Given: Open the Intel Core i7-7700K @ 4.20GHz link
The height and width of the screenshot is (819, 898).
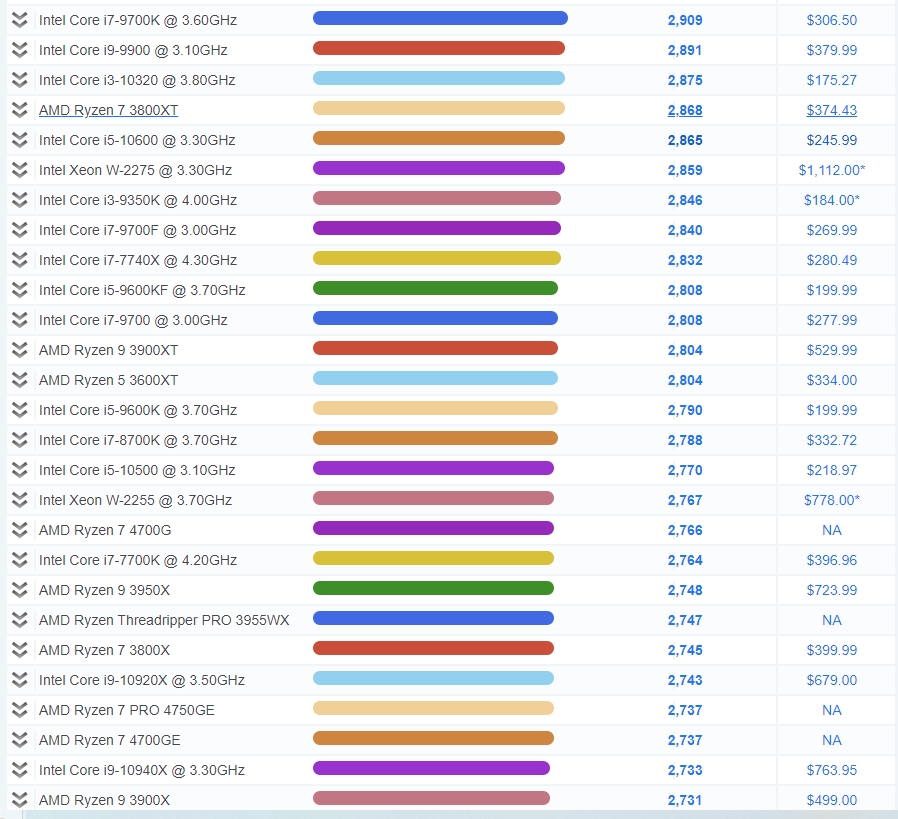Looking at the screenshot, I should pos(138,560).
